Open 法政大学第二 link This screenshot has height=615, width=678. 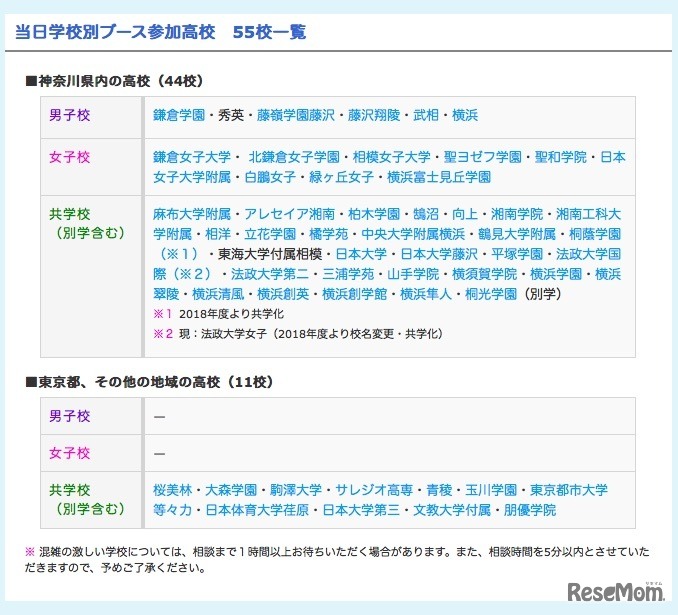pyautogui.click(x=270, y=274)
